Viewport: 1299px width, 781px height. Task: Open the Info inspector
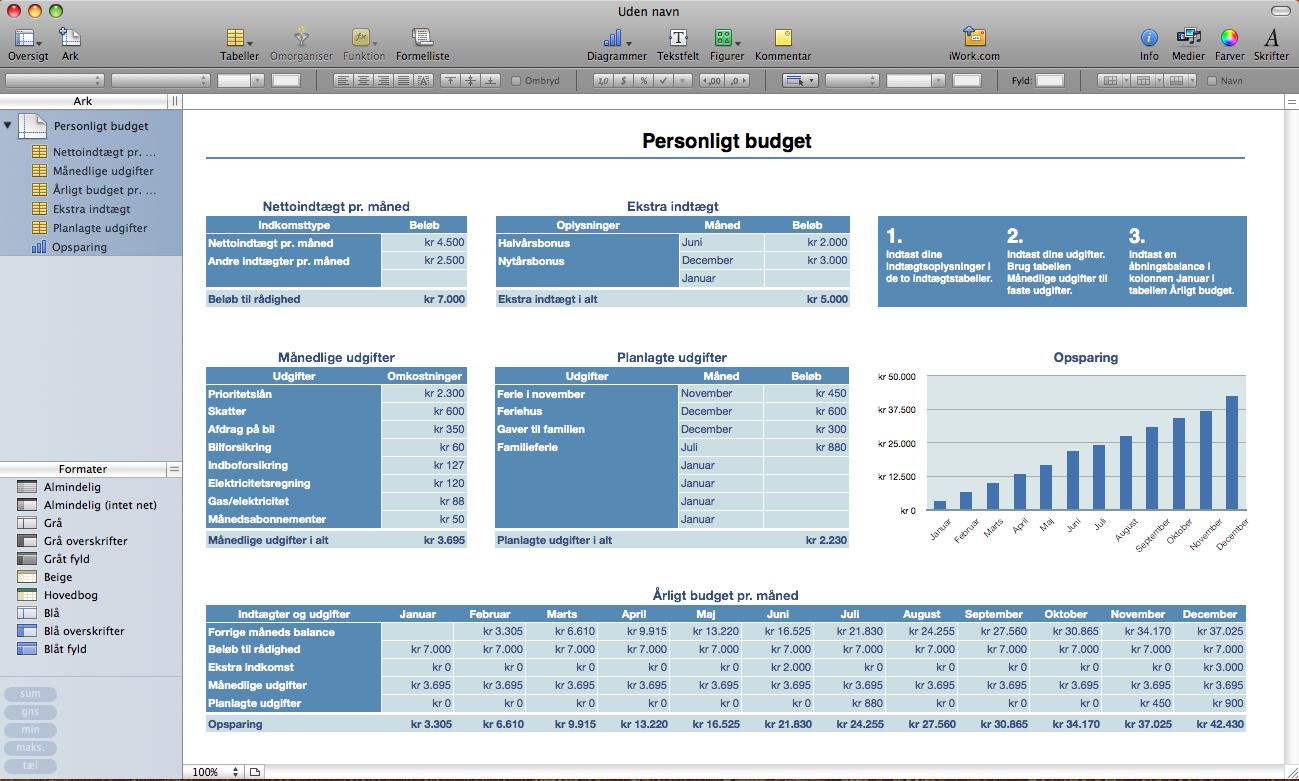click(x=1149, y=40)
